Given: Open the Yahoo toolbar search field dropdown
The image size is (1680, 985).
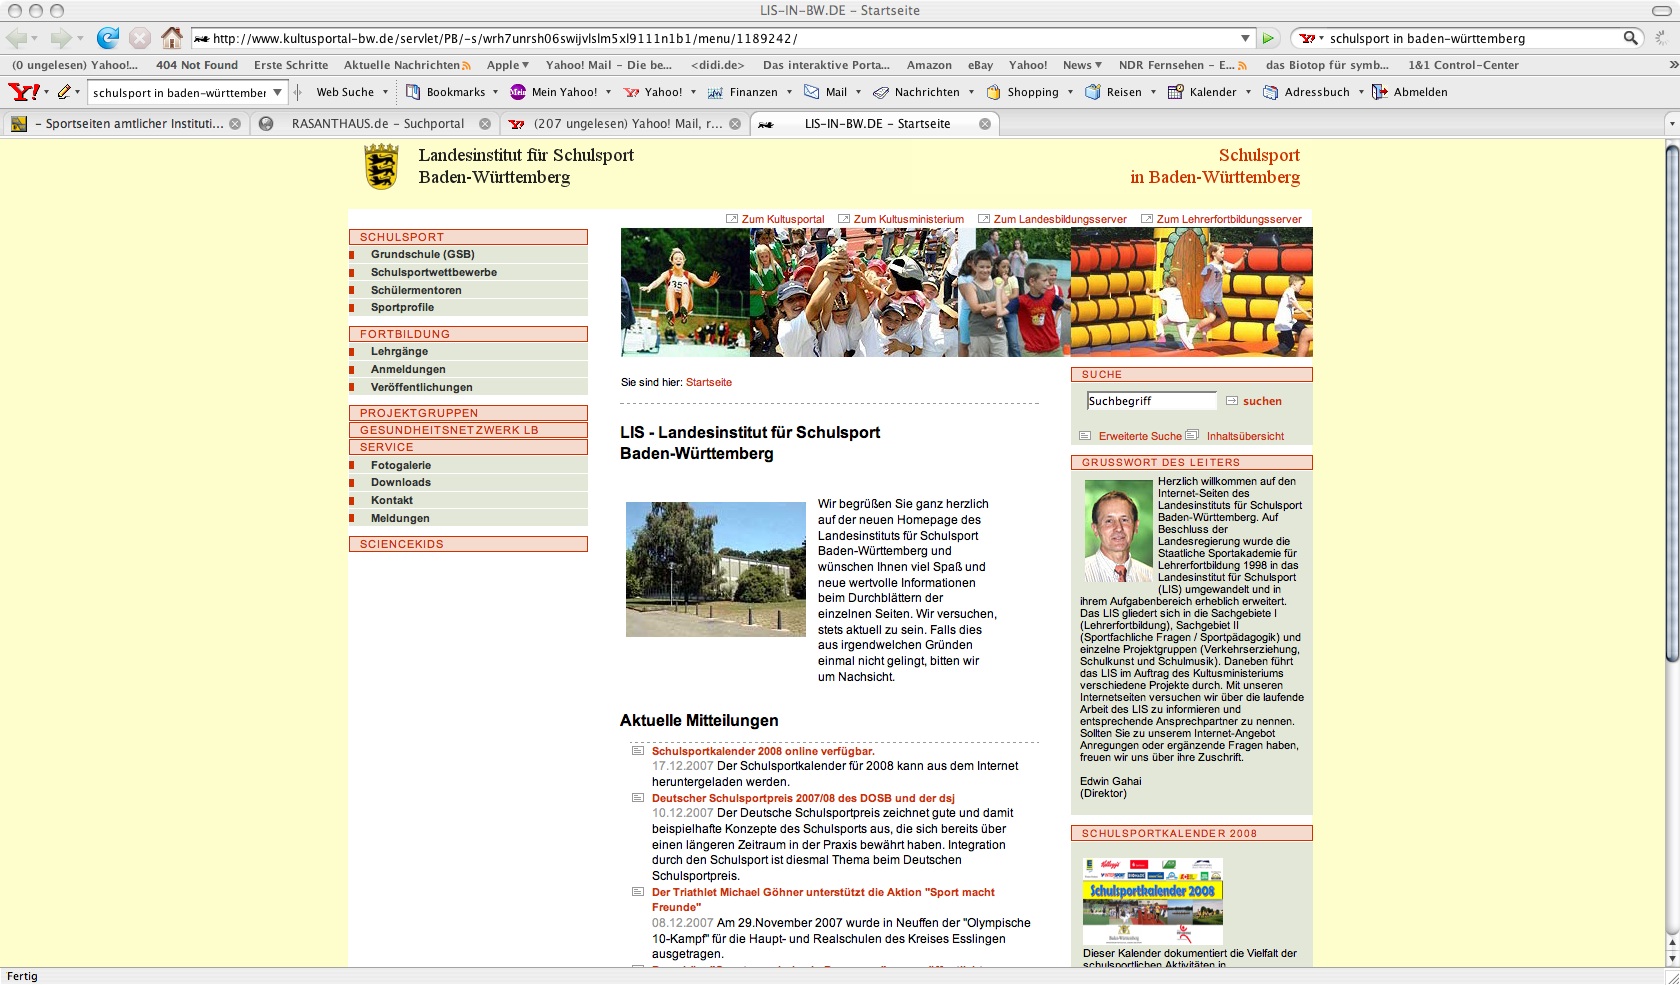Looking at the screenshot, I should pyautogui.click(x=278, y=92).
